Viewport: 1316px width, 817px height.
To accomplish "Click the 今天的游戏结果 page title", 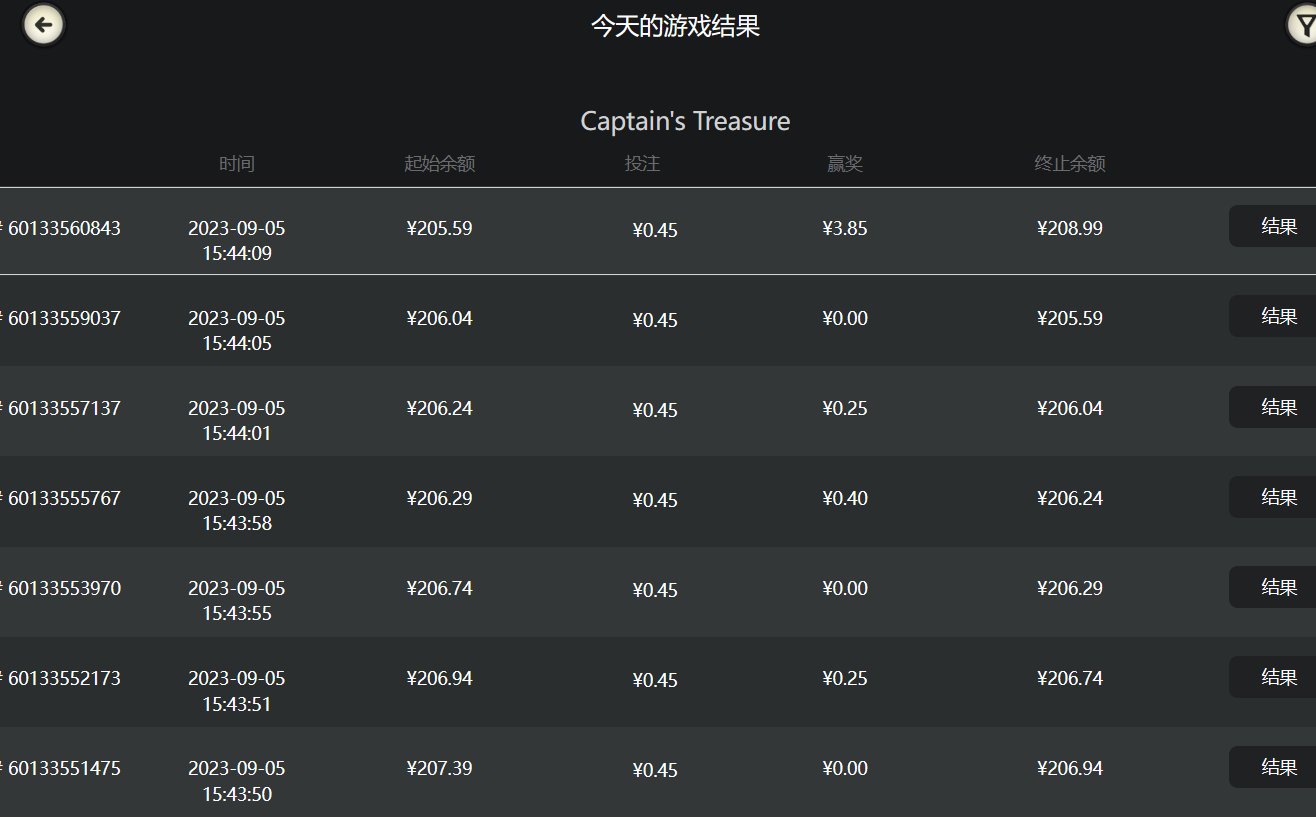I will 675,26.
